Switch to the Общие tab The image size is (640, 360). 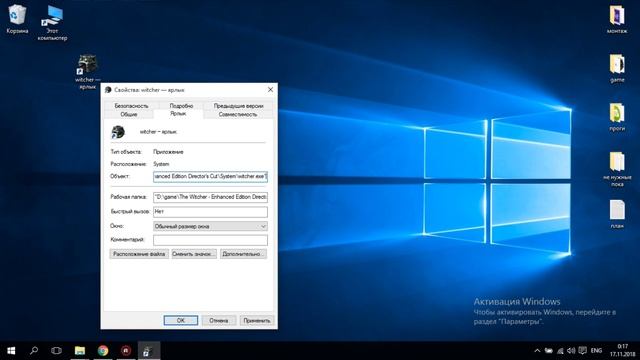tap(129, 115)
